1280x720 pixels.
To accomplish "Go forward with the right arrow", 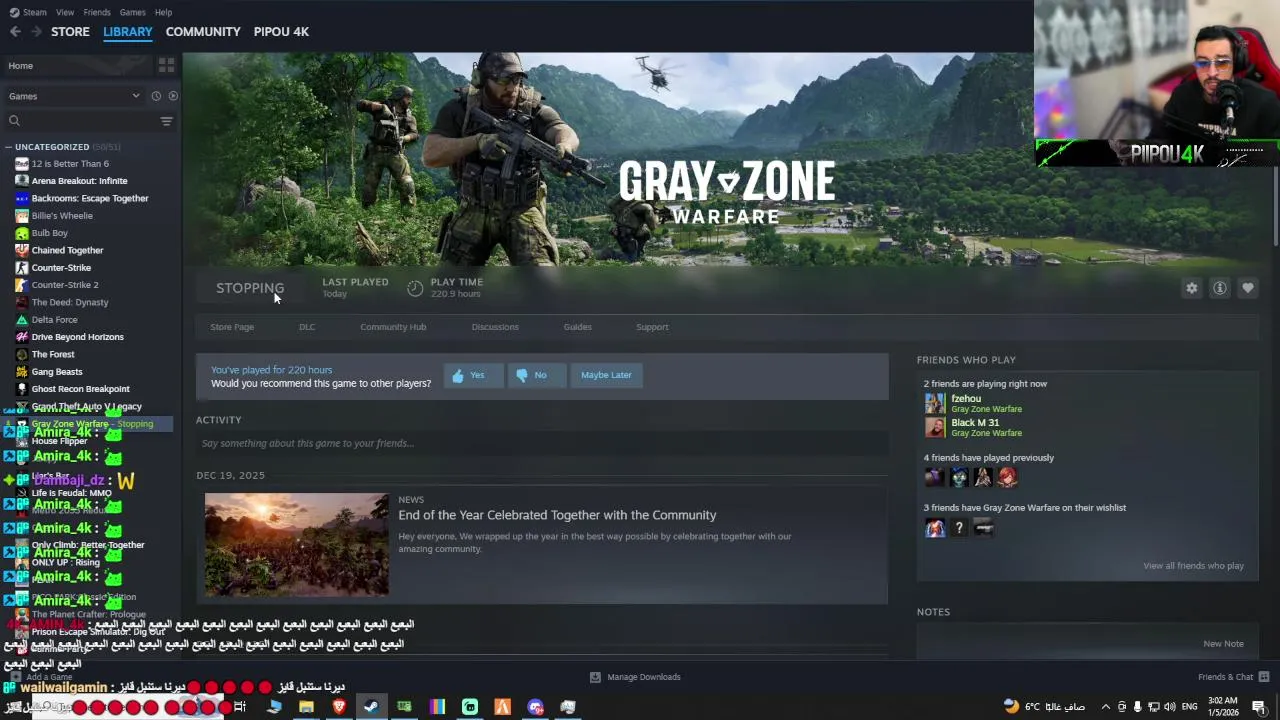I will click(36, 32).
